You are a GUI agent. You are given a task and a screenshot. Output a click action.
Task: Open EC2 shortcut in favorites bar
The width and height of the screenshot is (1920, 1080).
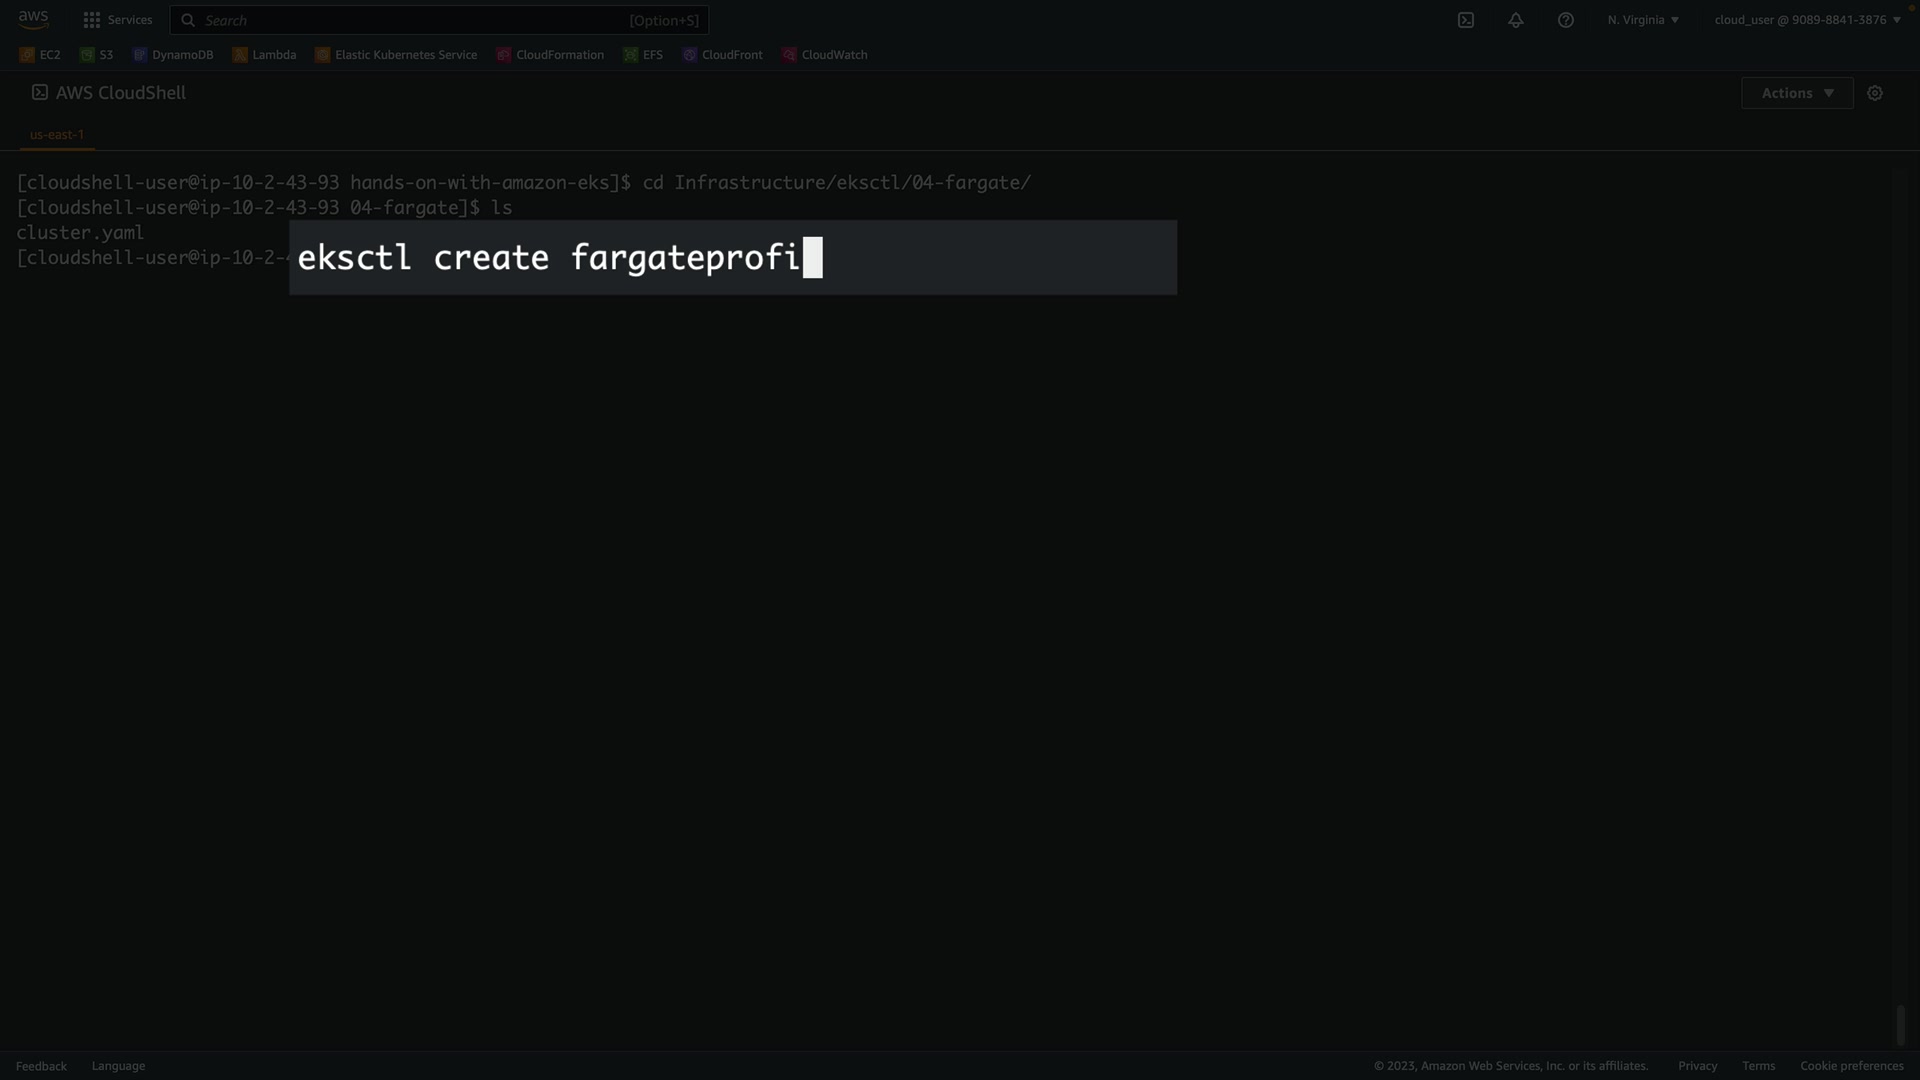[x=40, y=55]
